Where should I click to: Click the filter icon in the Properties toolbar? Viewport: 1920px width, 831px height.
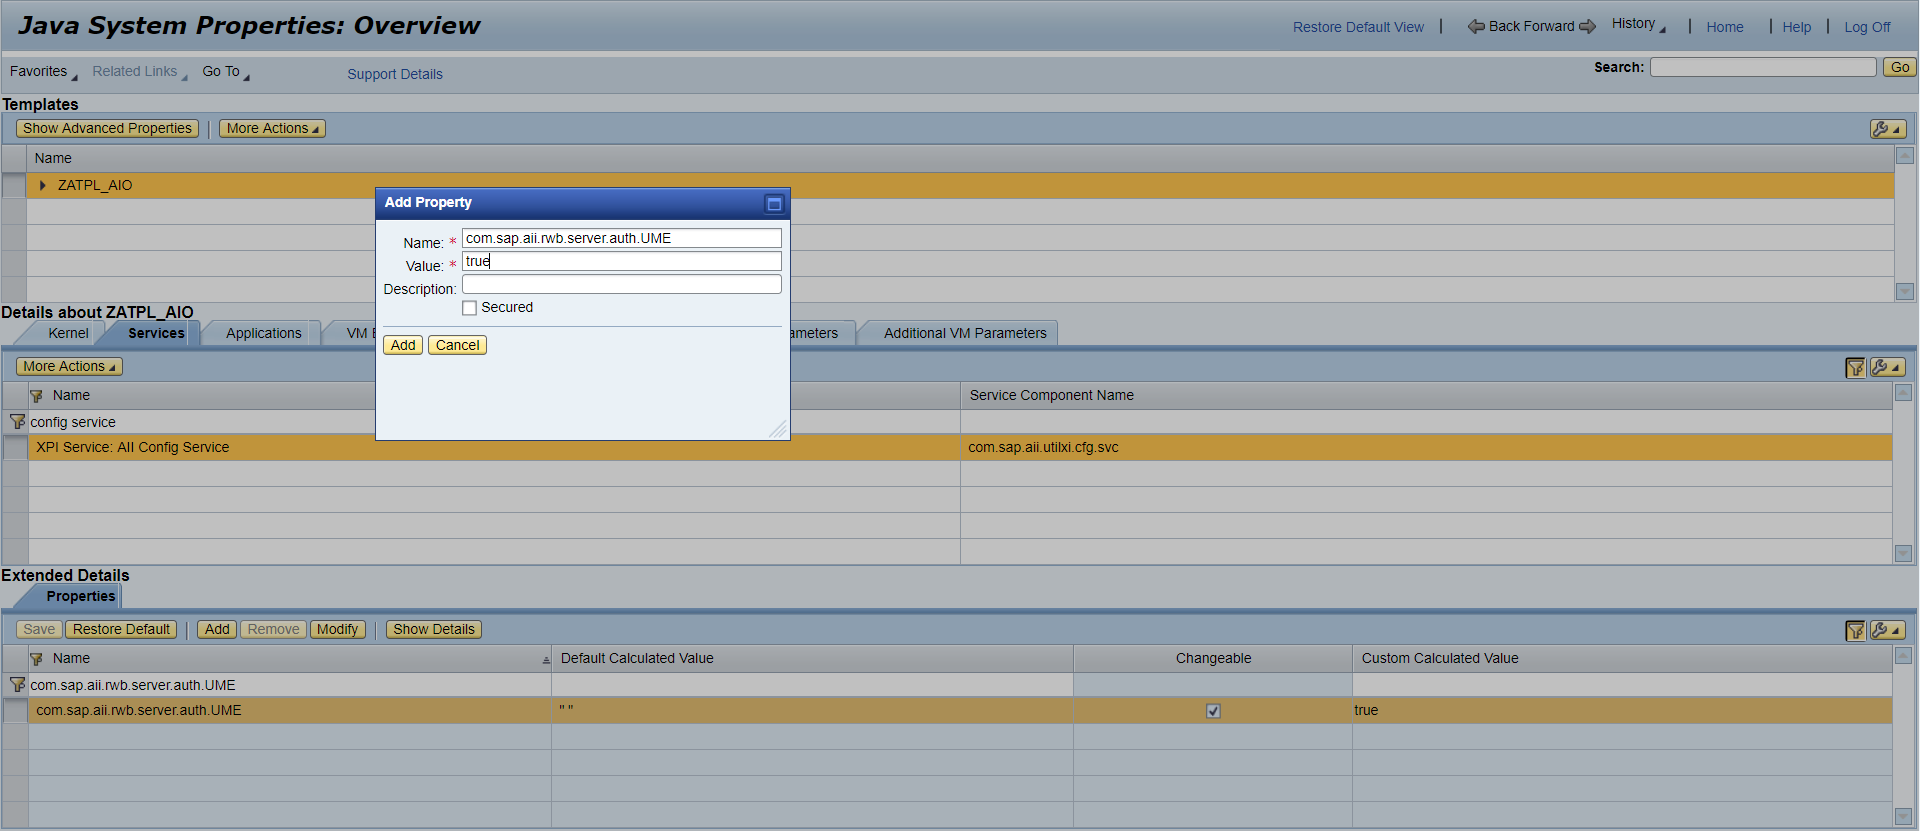coord(1855,631)
